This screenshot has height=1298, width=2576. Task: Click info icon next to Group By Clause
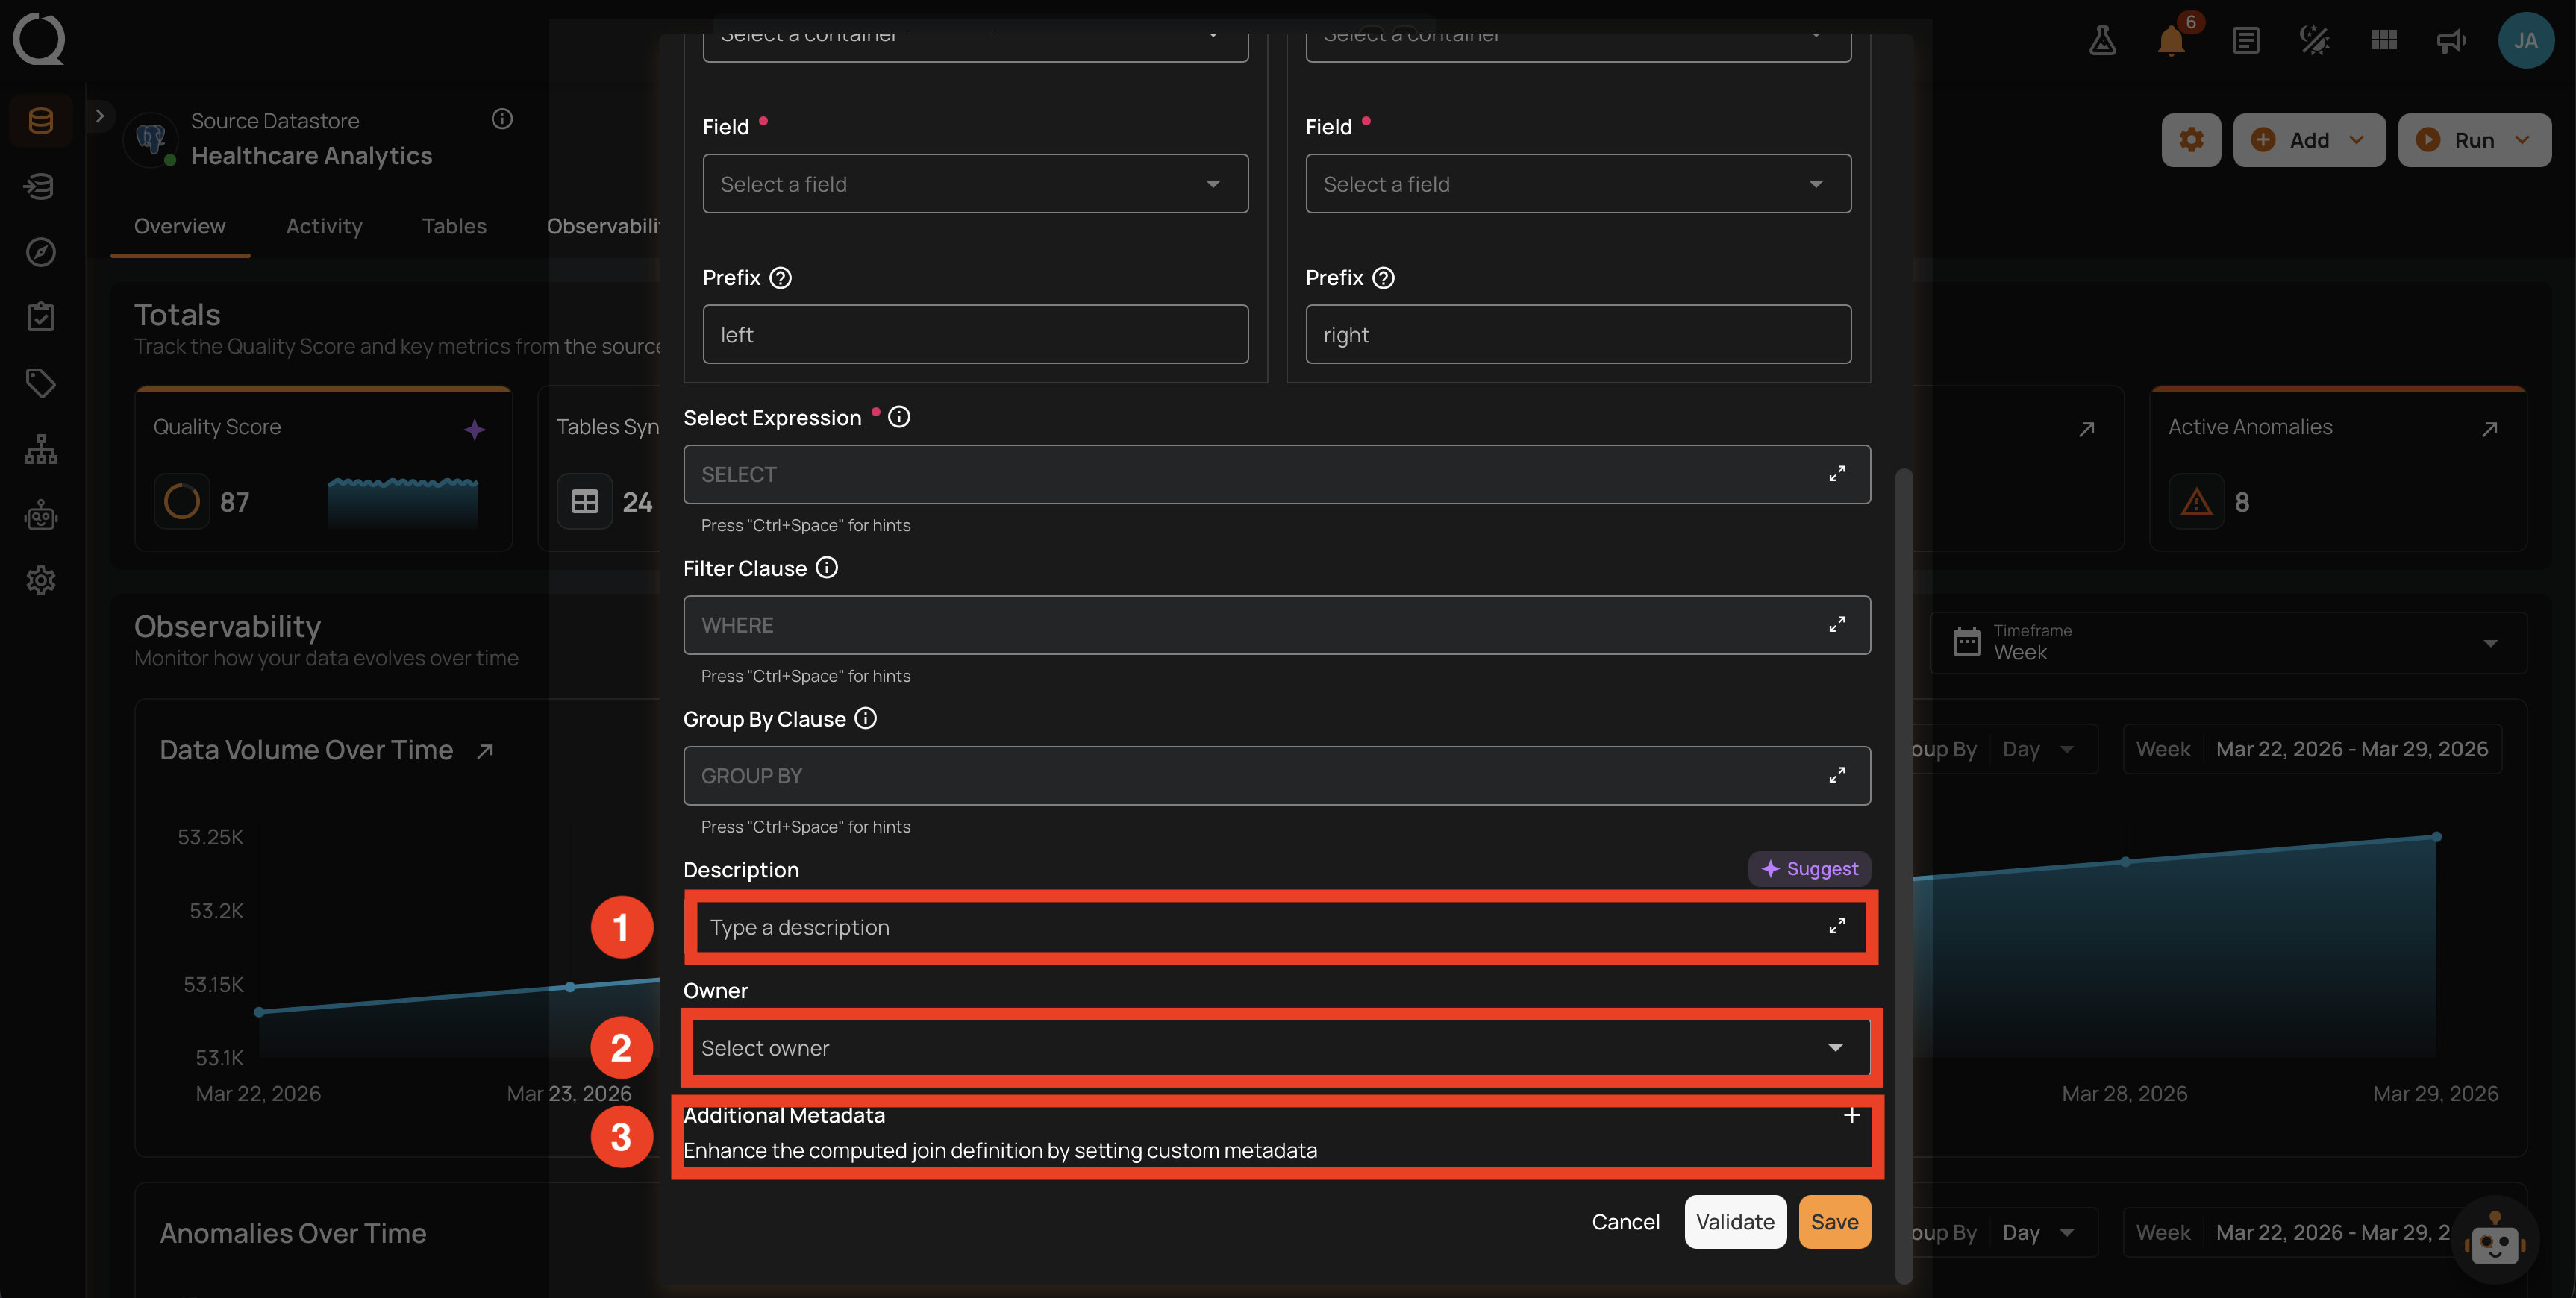[x=866, y=718]
